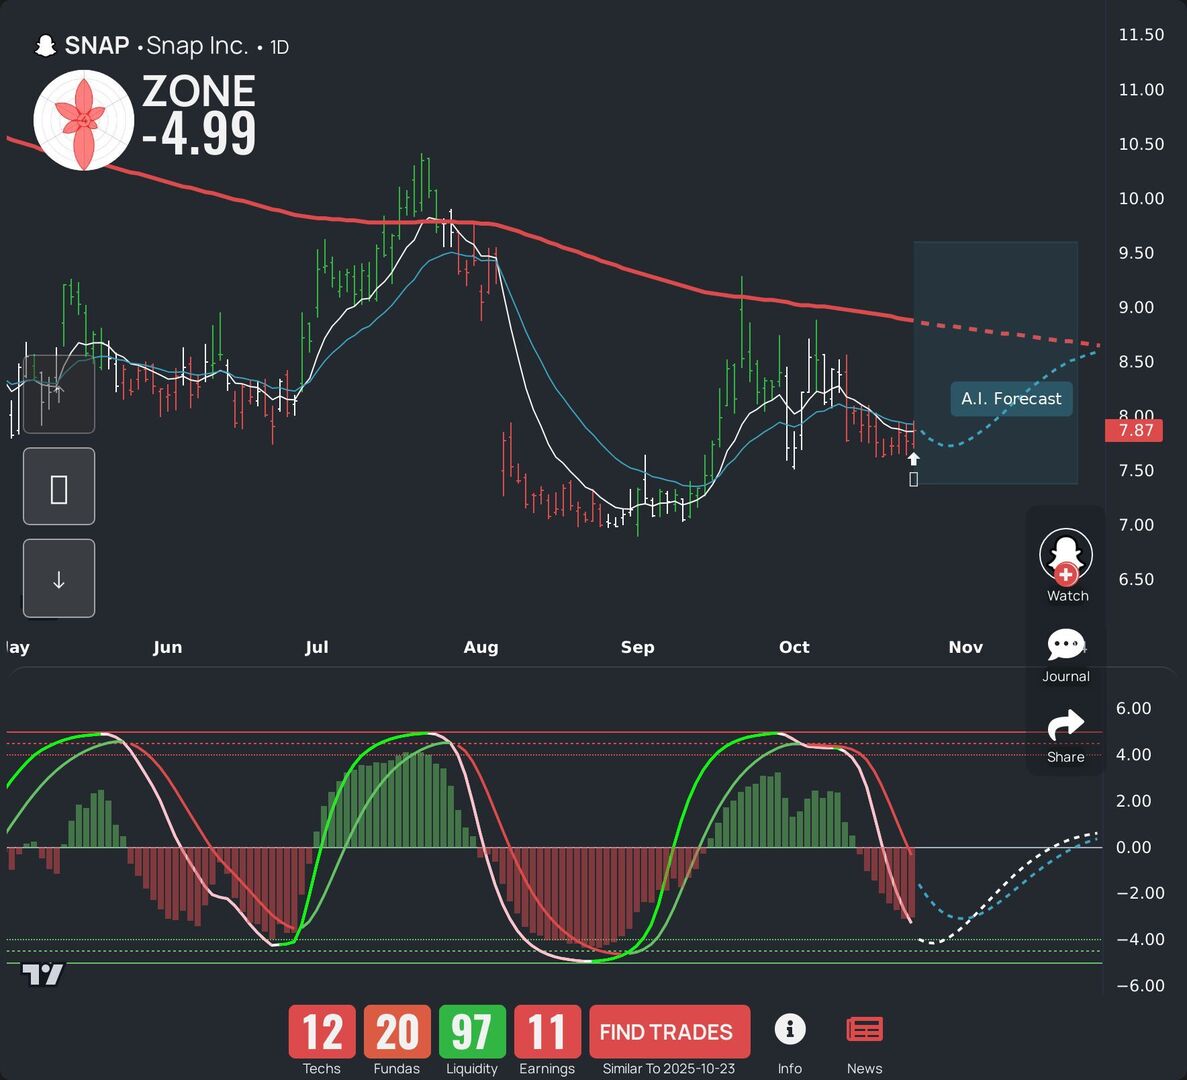Open the ZONE radar flower indicator
1187x1080 pixels.
pyautogui.click(x=84, y=120)
